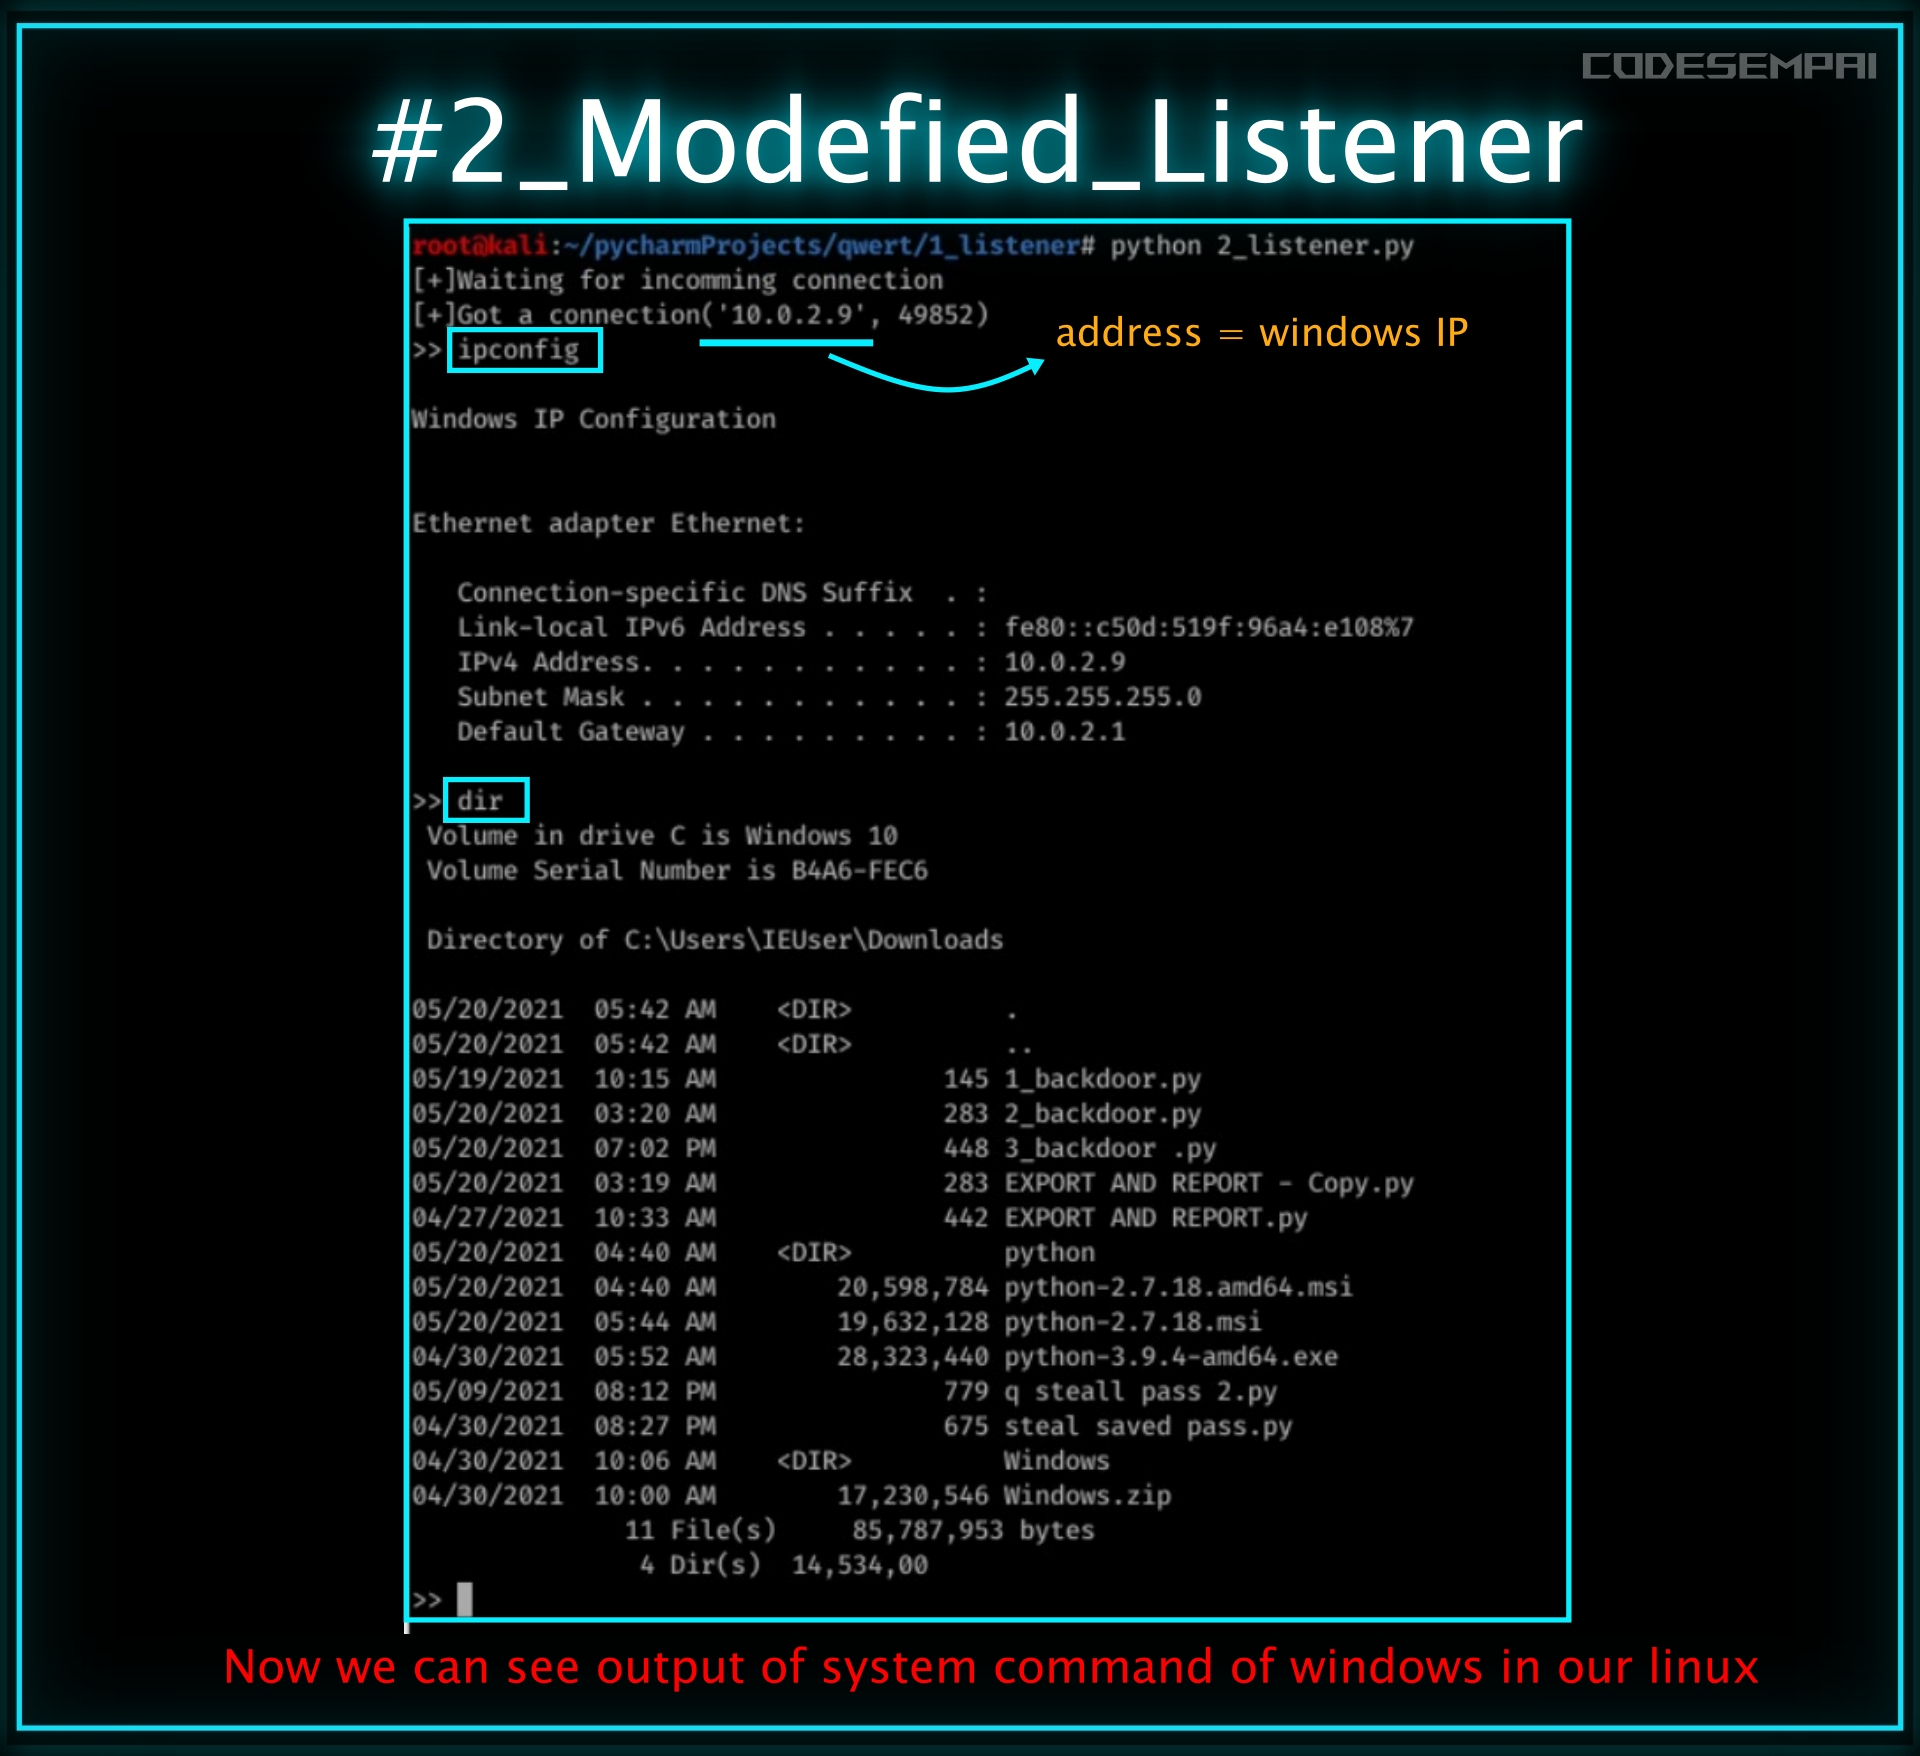
Task: Click the Ethernet adapter Ethernet heading
Action: coord(608,522)
